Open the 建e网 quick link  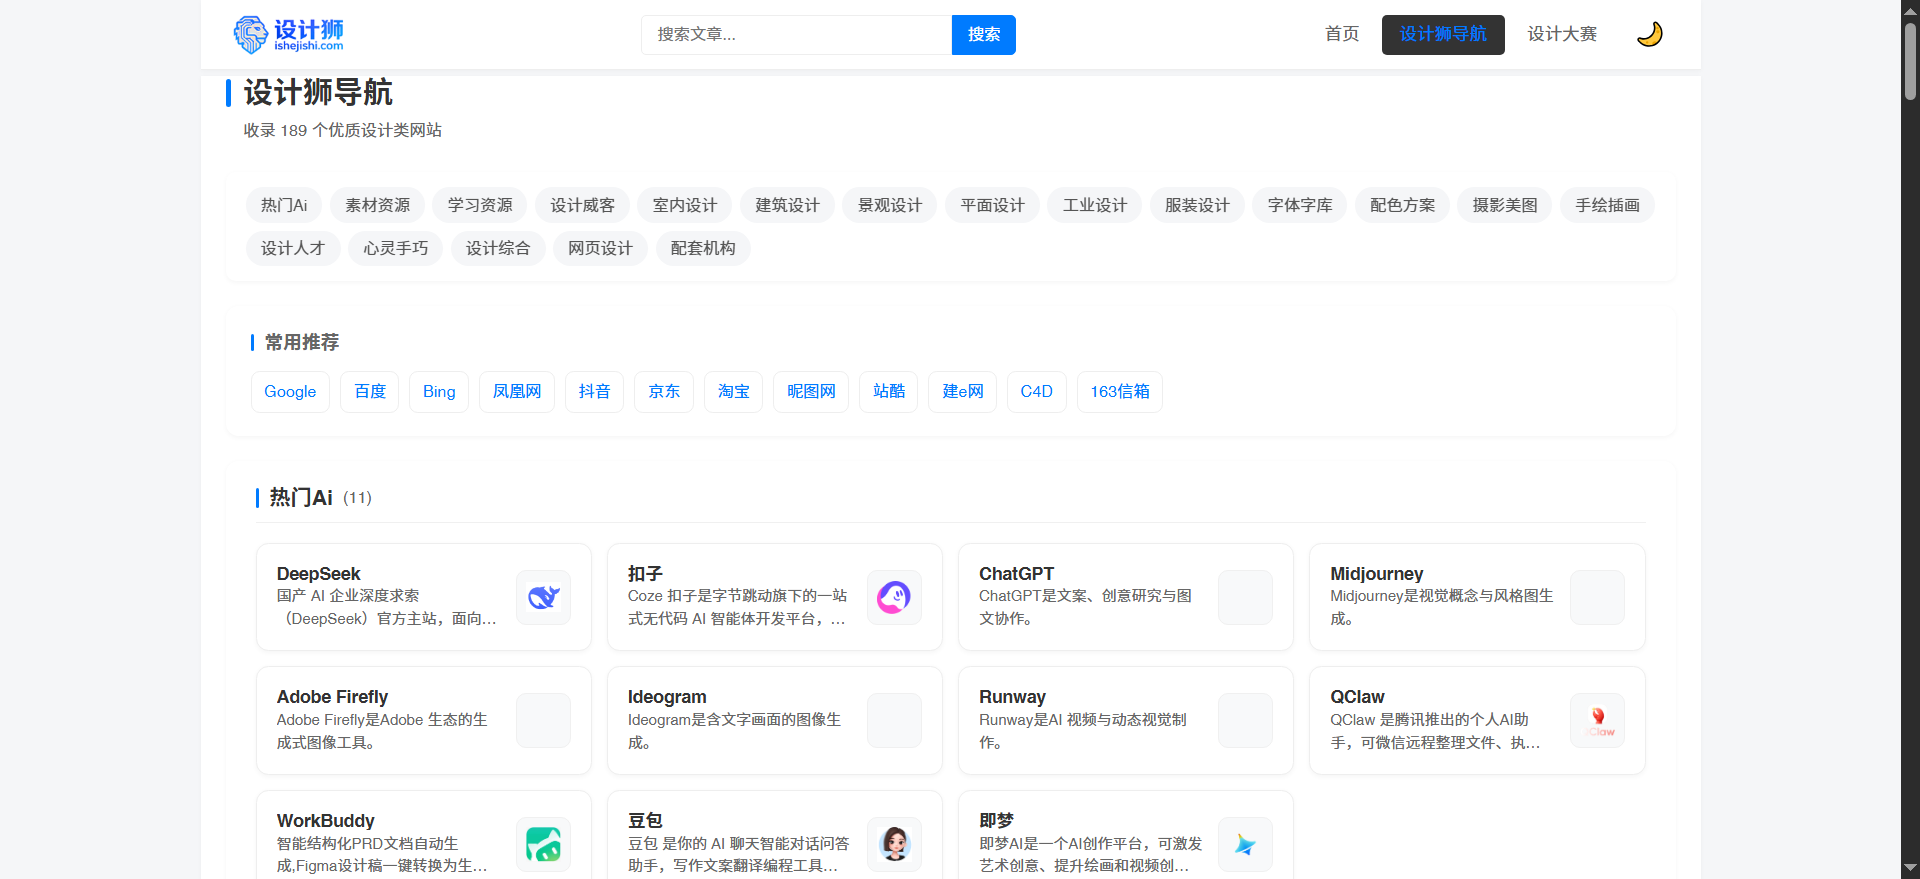tap(963, 392)
